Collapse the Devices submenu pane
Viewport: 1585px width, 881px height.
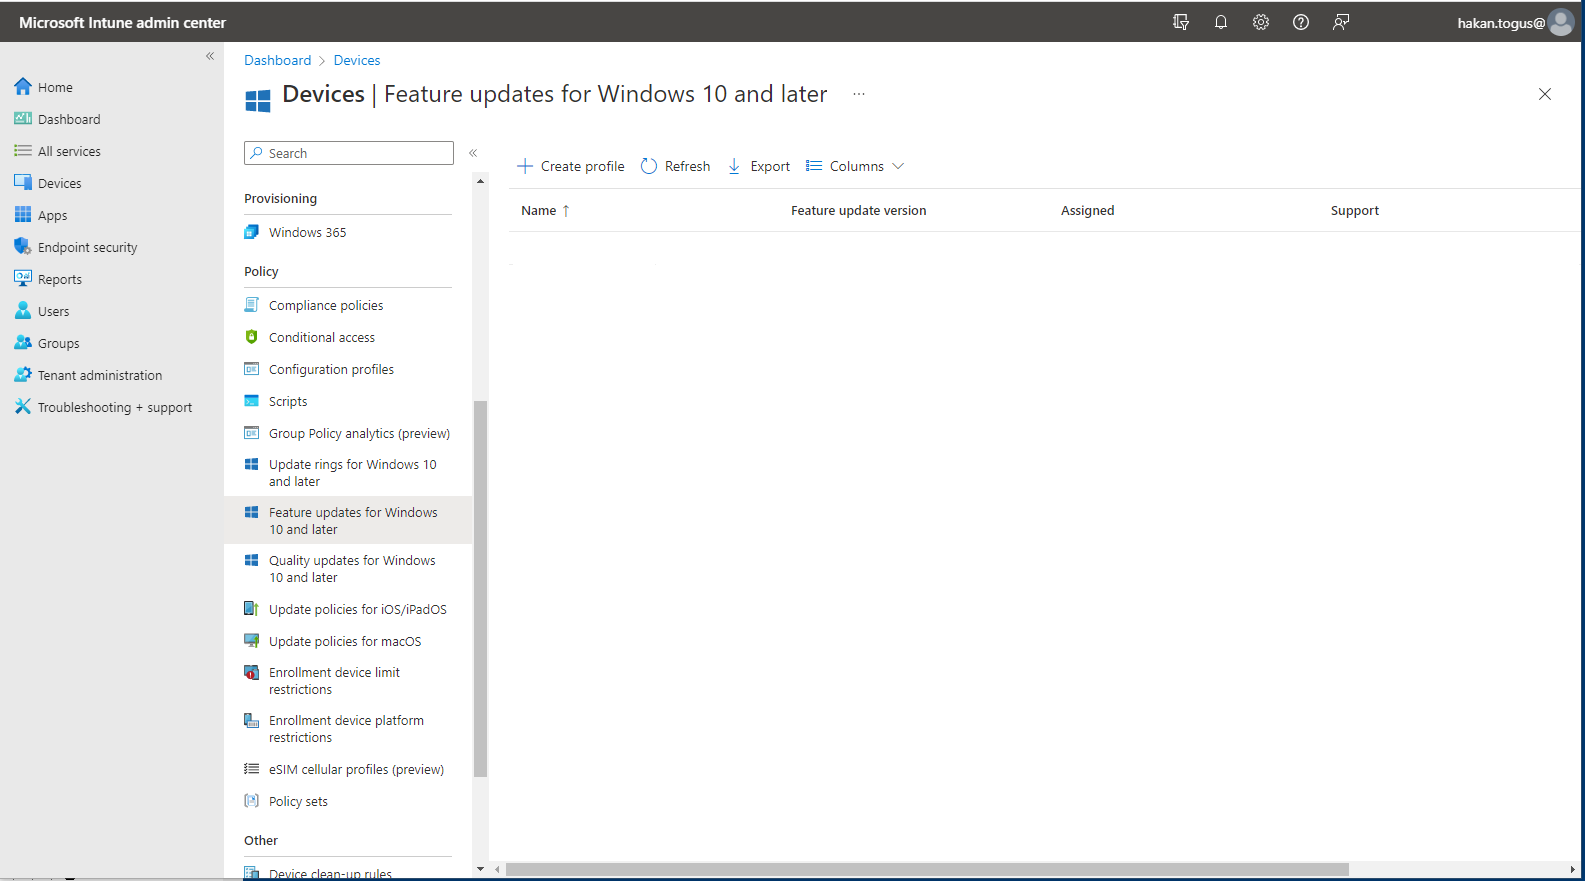coord(473,153)
